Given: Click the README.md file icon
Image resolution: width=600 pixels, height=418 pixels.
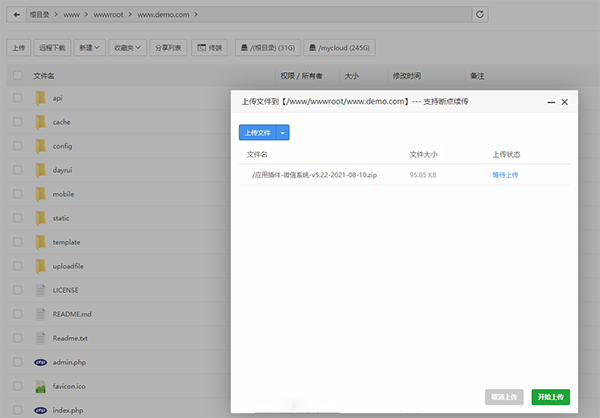Looking at the screenshot, I should (x=41, y=314).
